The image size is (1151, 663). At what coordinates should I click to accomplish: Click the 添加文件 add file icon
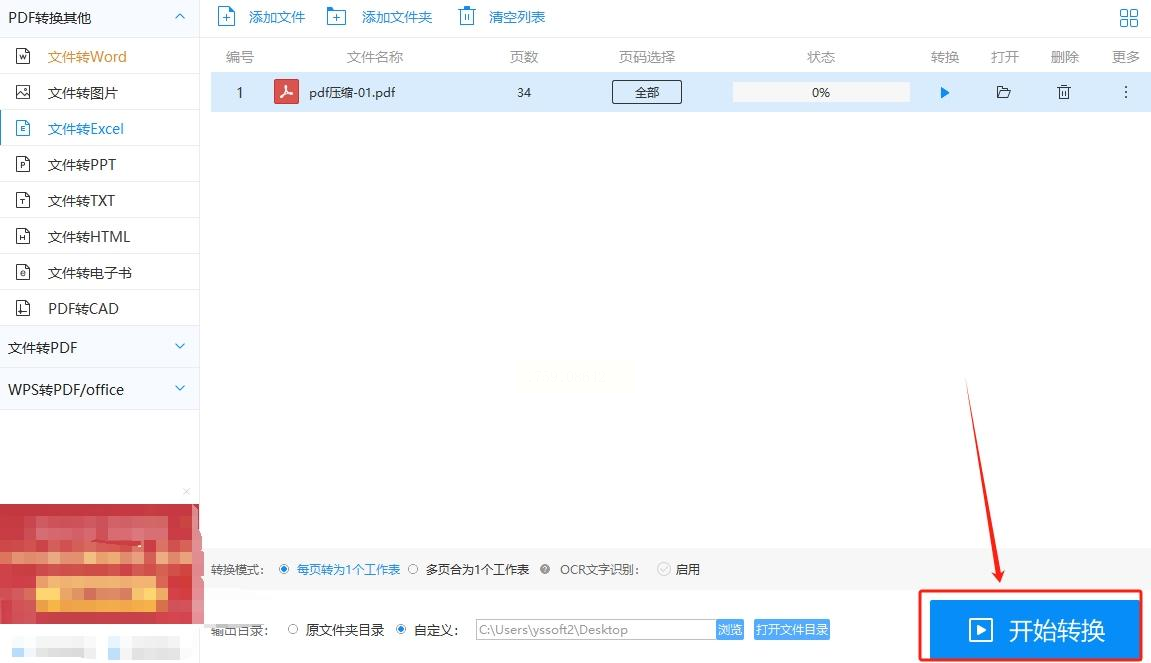click(226, 17)
